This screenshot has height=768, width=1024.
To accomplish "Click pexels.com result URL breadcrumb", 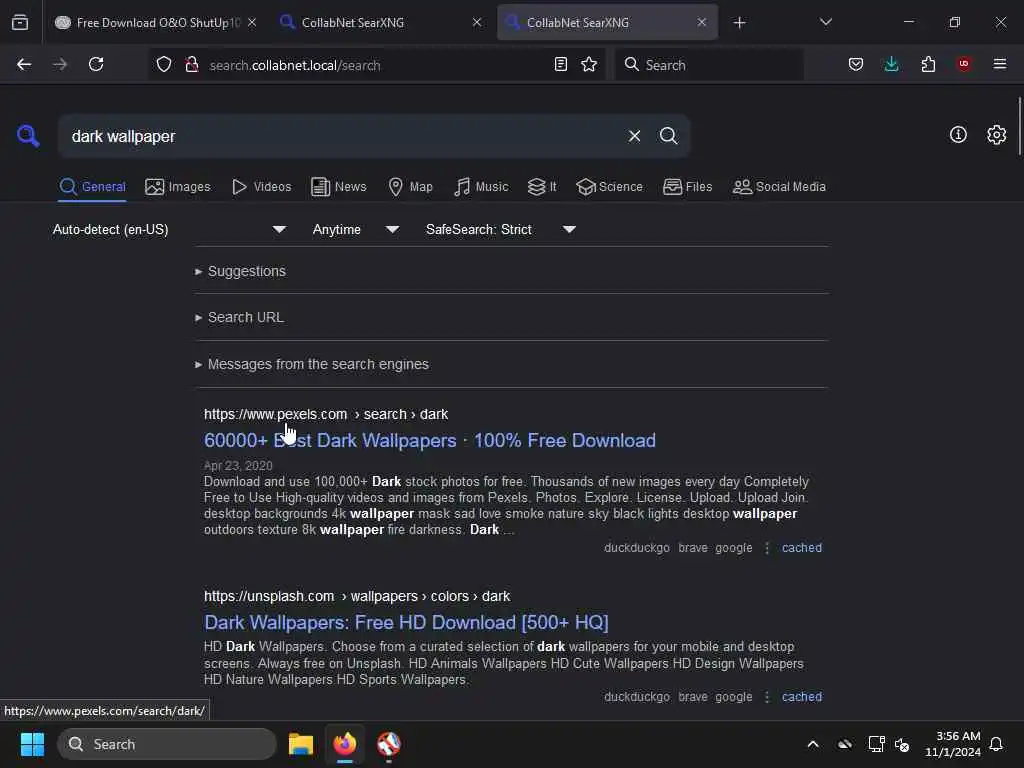I will (326, 414).
